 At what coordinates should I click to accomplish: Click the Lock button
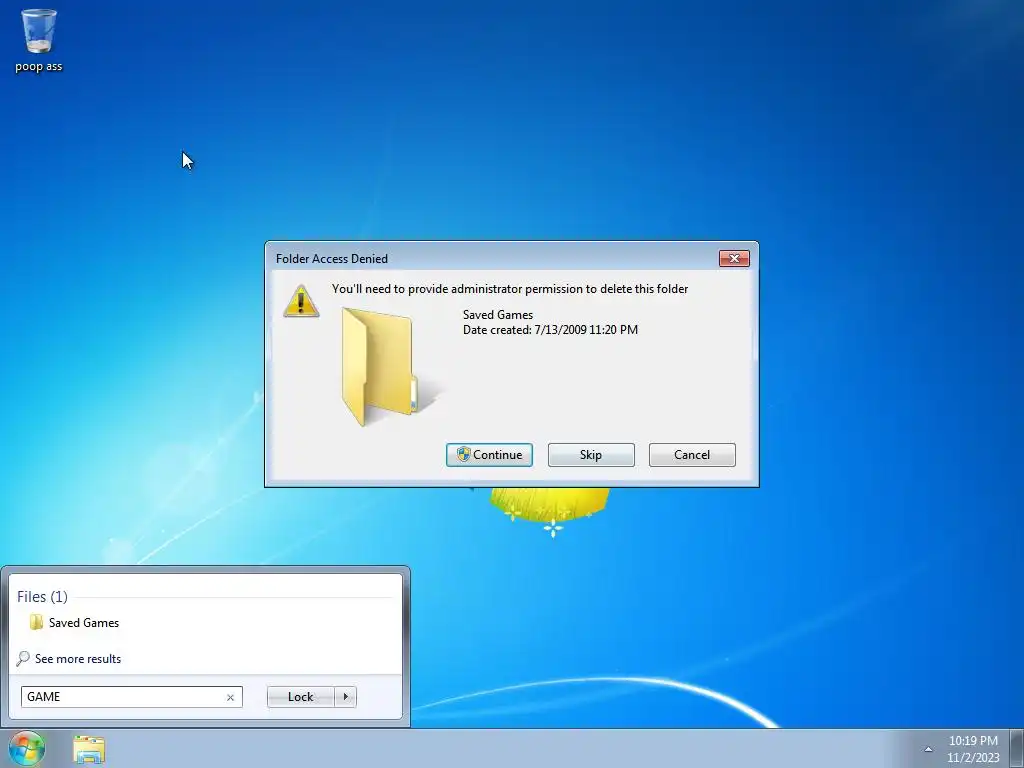coord(300,697)
